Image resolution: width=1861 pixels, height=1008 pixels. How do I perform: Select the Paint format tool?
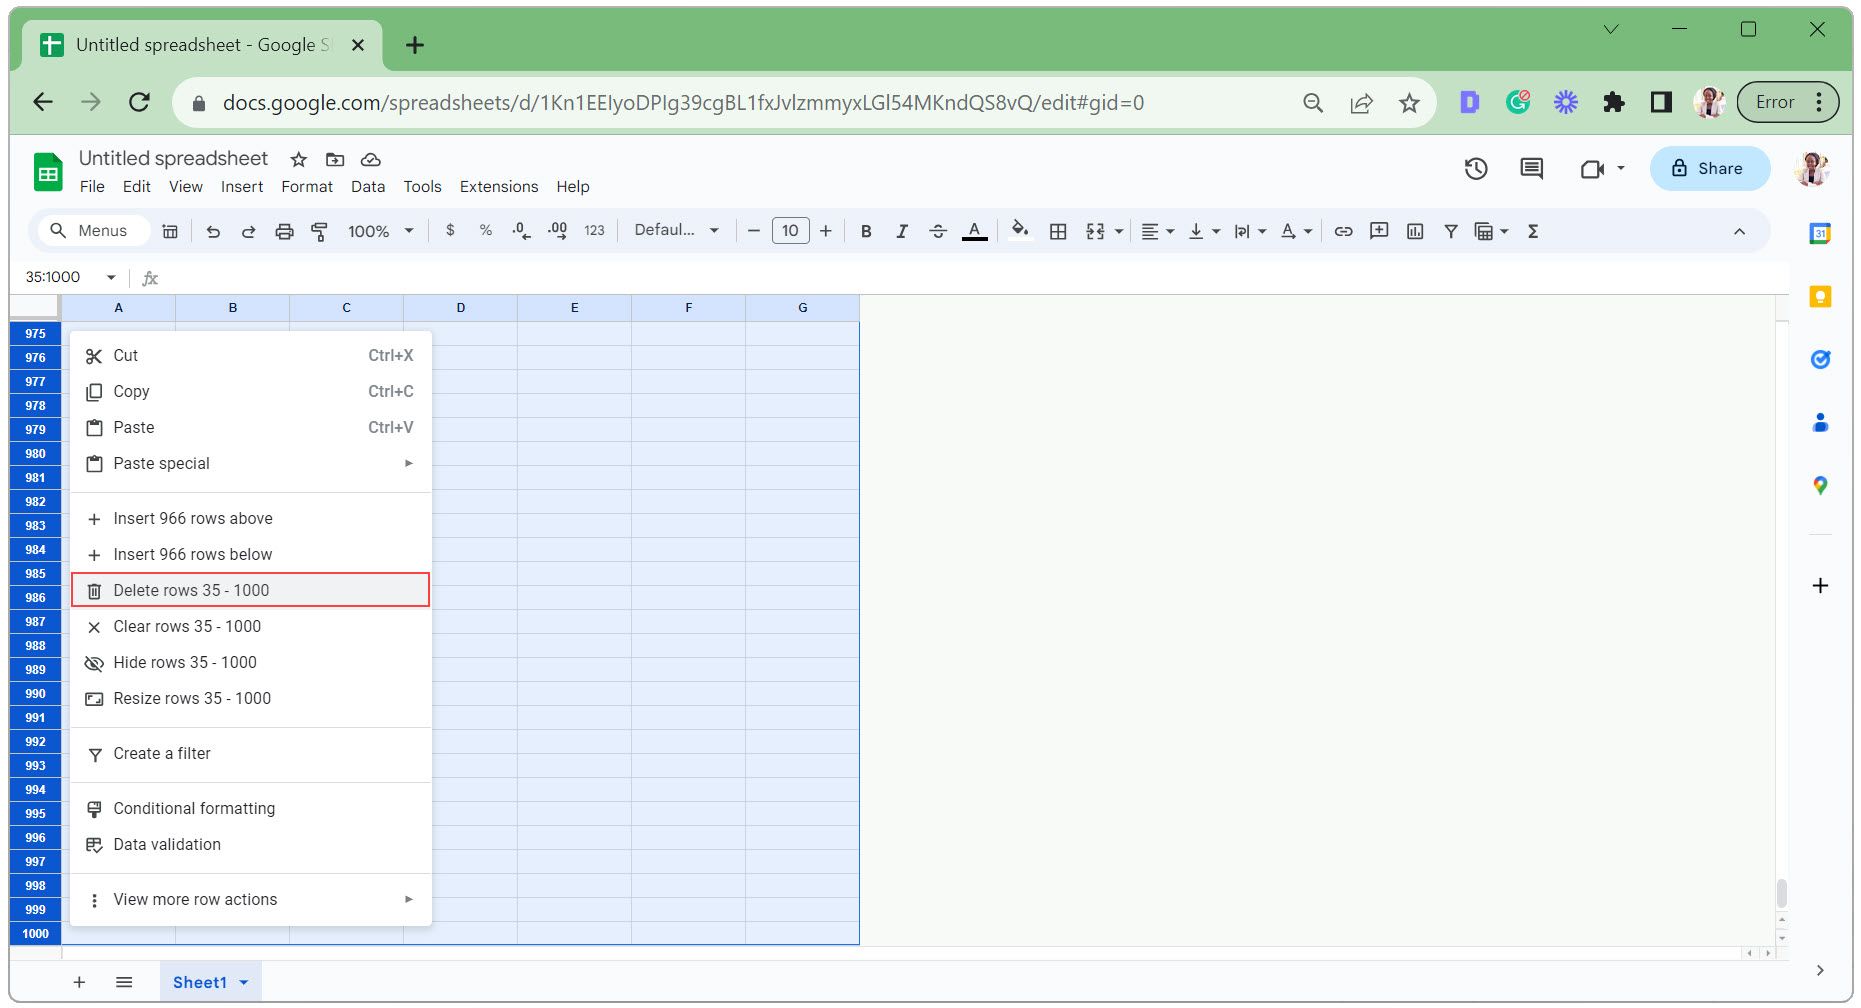pos(320,231)
